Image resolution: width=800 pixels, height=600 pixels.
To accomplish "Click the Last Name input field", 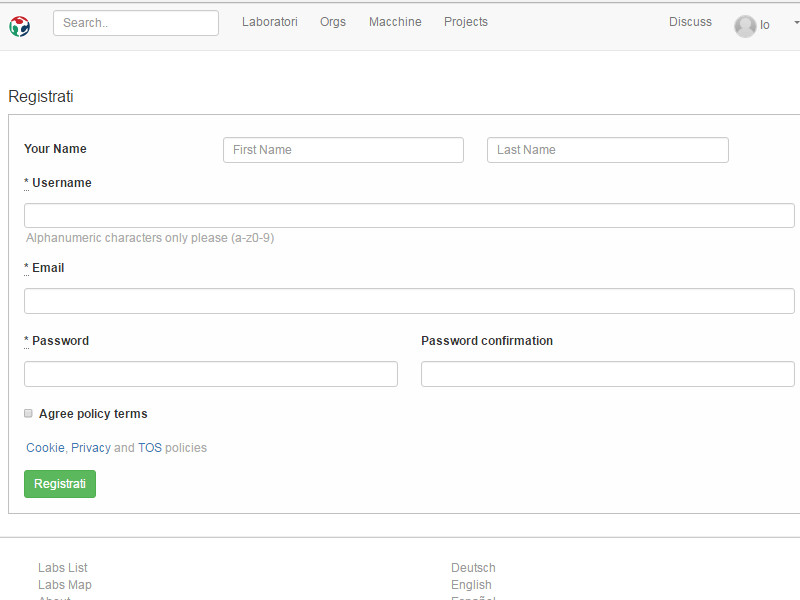I will 608,150.
